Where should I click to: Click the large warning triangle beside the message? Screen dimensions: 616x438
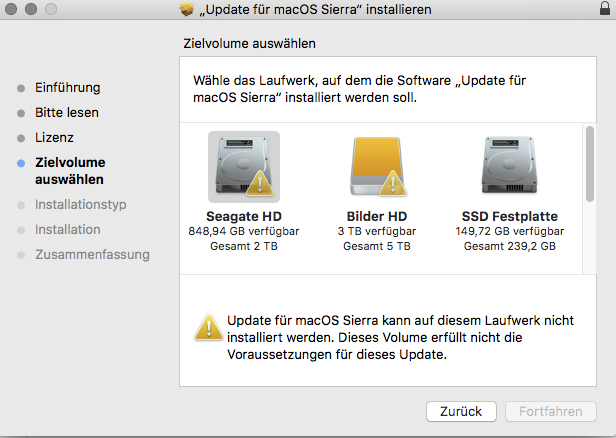(209, 326)
